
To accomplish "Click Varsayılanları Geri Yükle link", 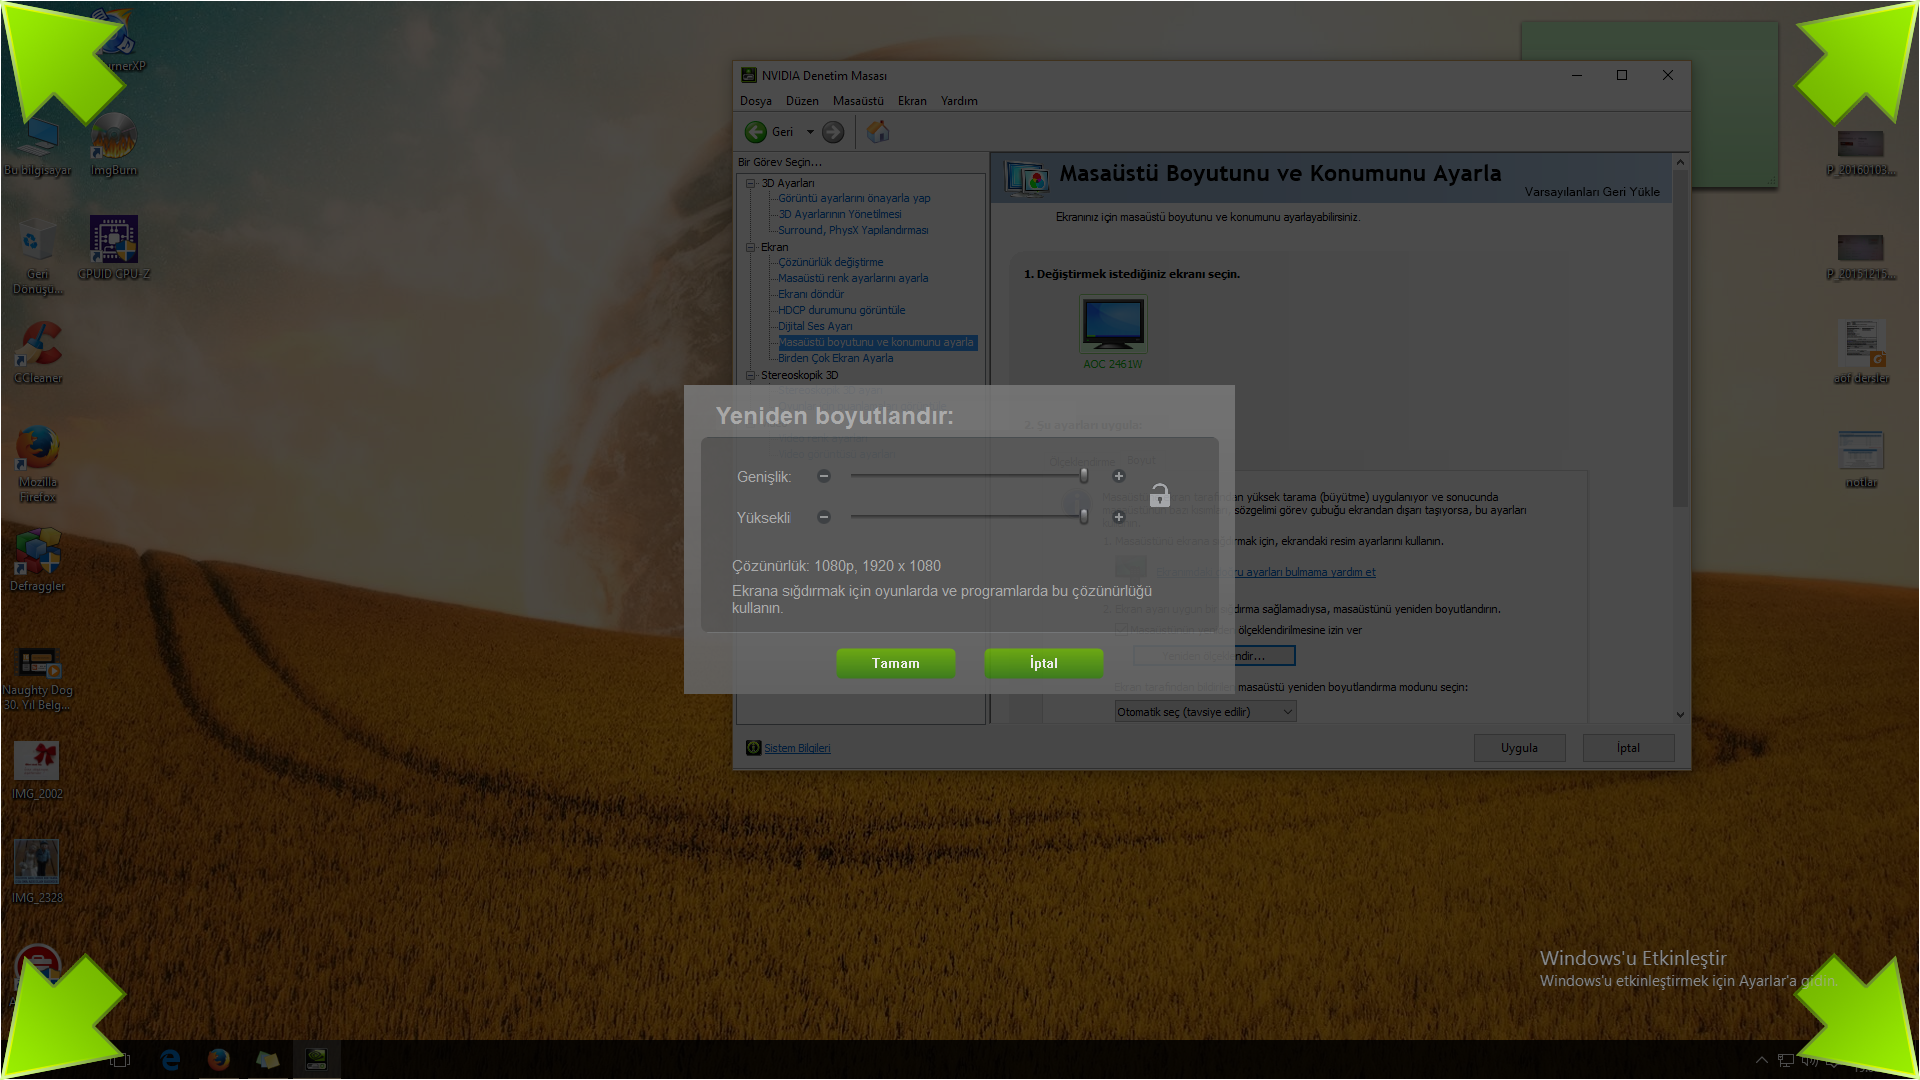I will click(x=1592, y=192).
